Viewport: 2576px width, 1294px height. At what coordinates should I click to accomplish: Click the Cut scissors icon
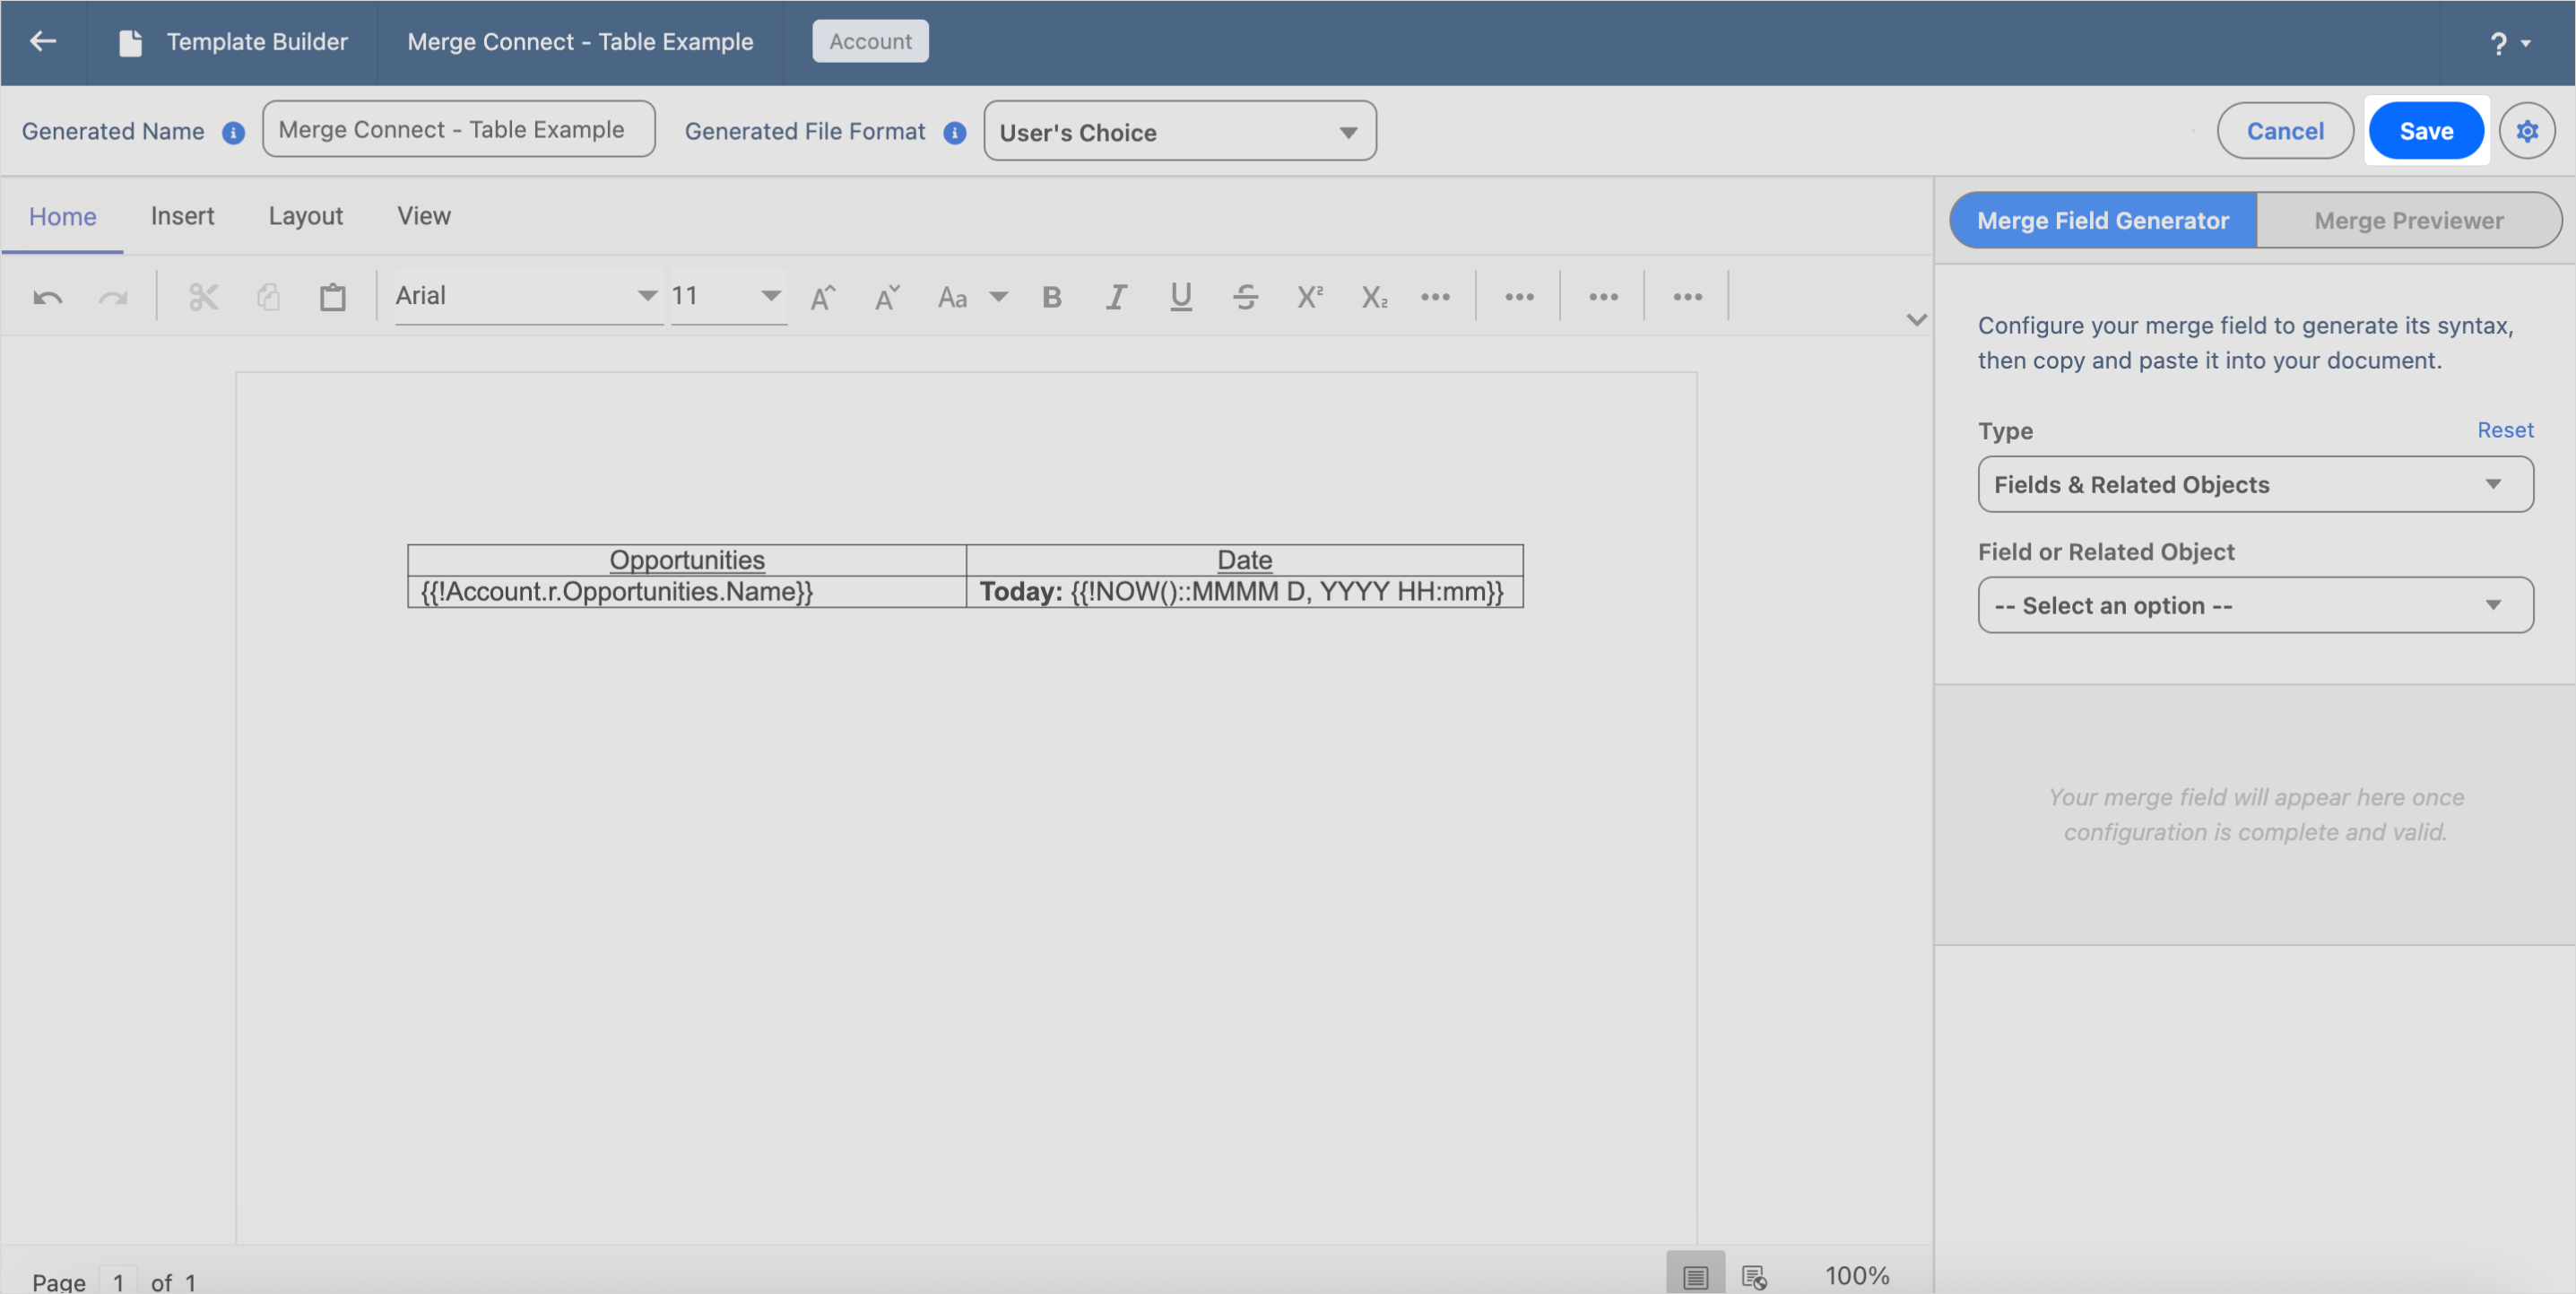click(x=203, y=297)
